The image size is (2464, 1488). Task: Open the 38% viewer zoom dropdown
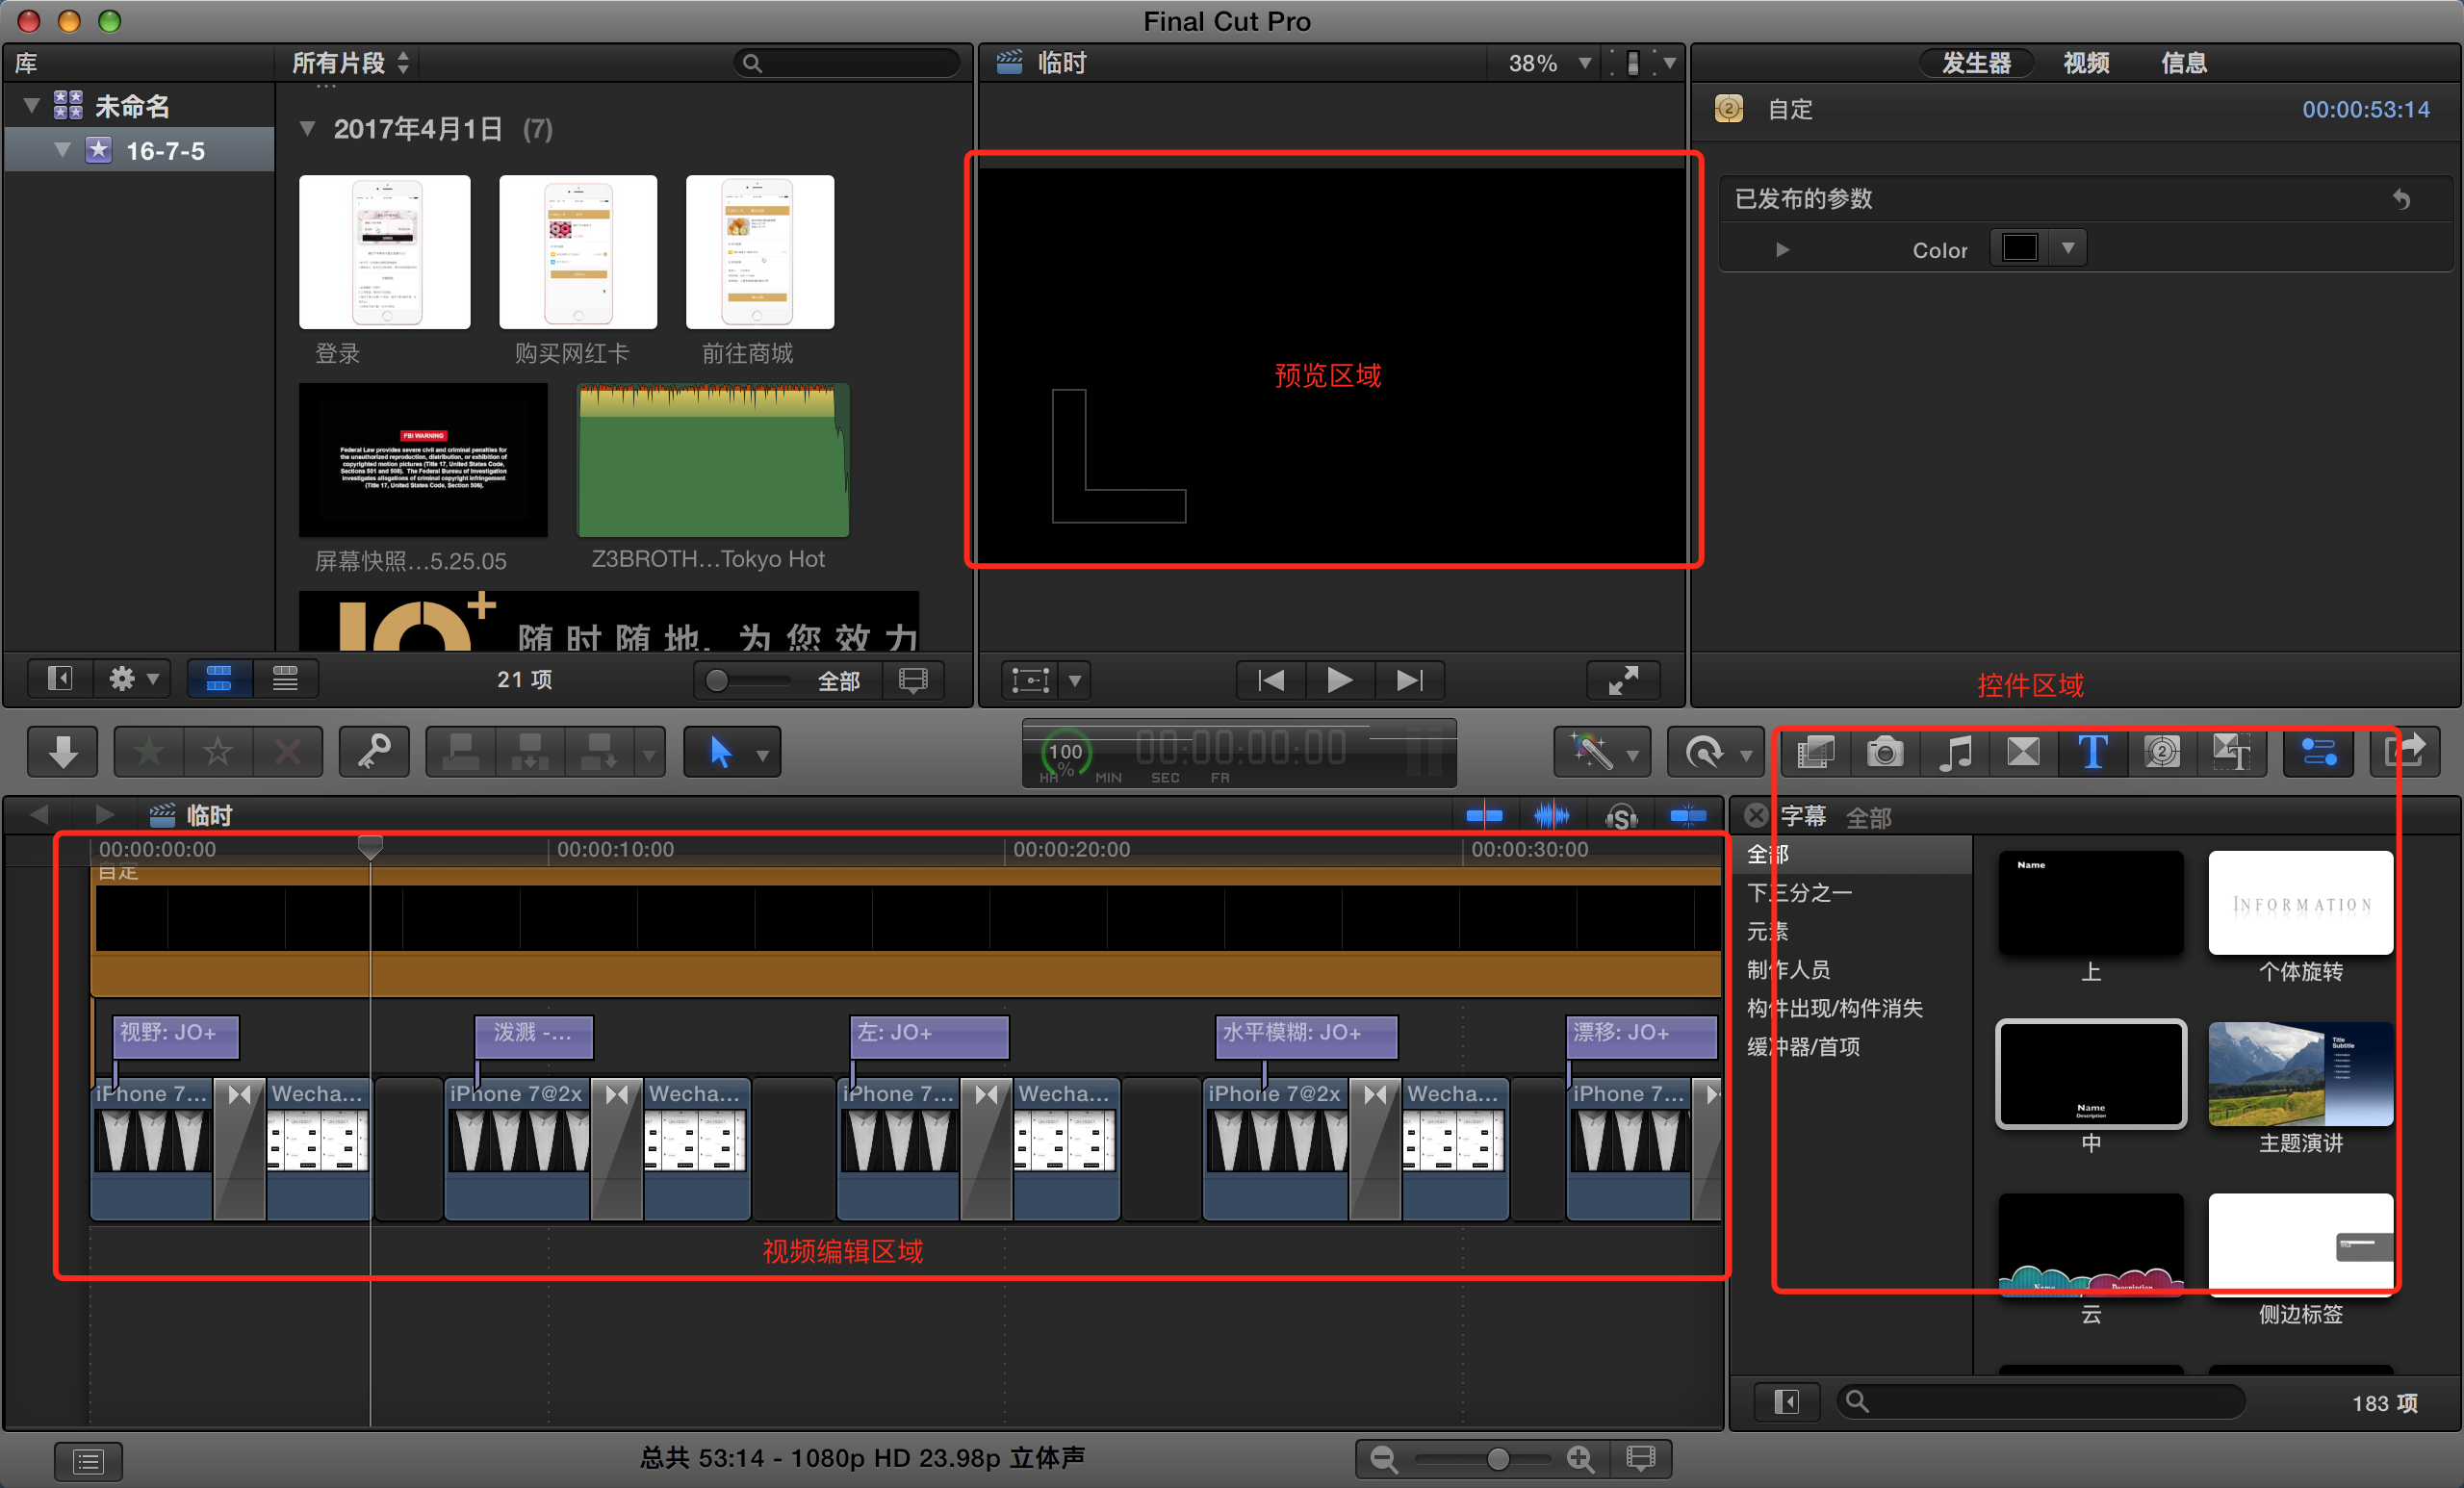click(1549, 63)
